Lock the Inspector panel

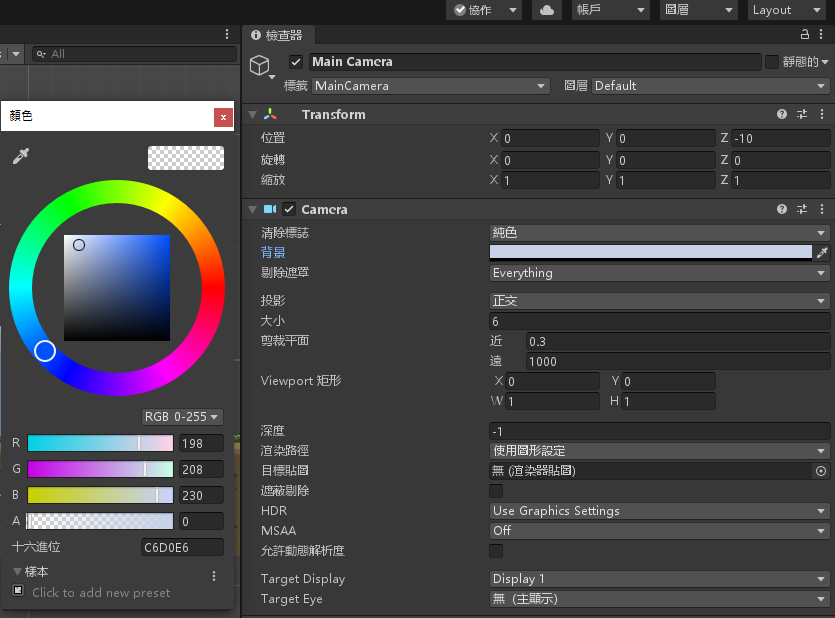[805, 35]
